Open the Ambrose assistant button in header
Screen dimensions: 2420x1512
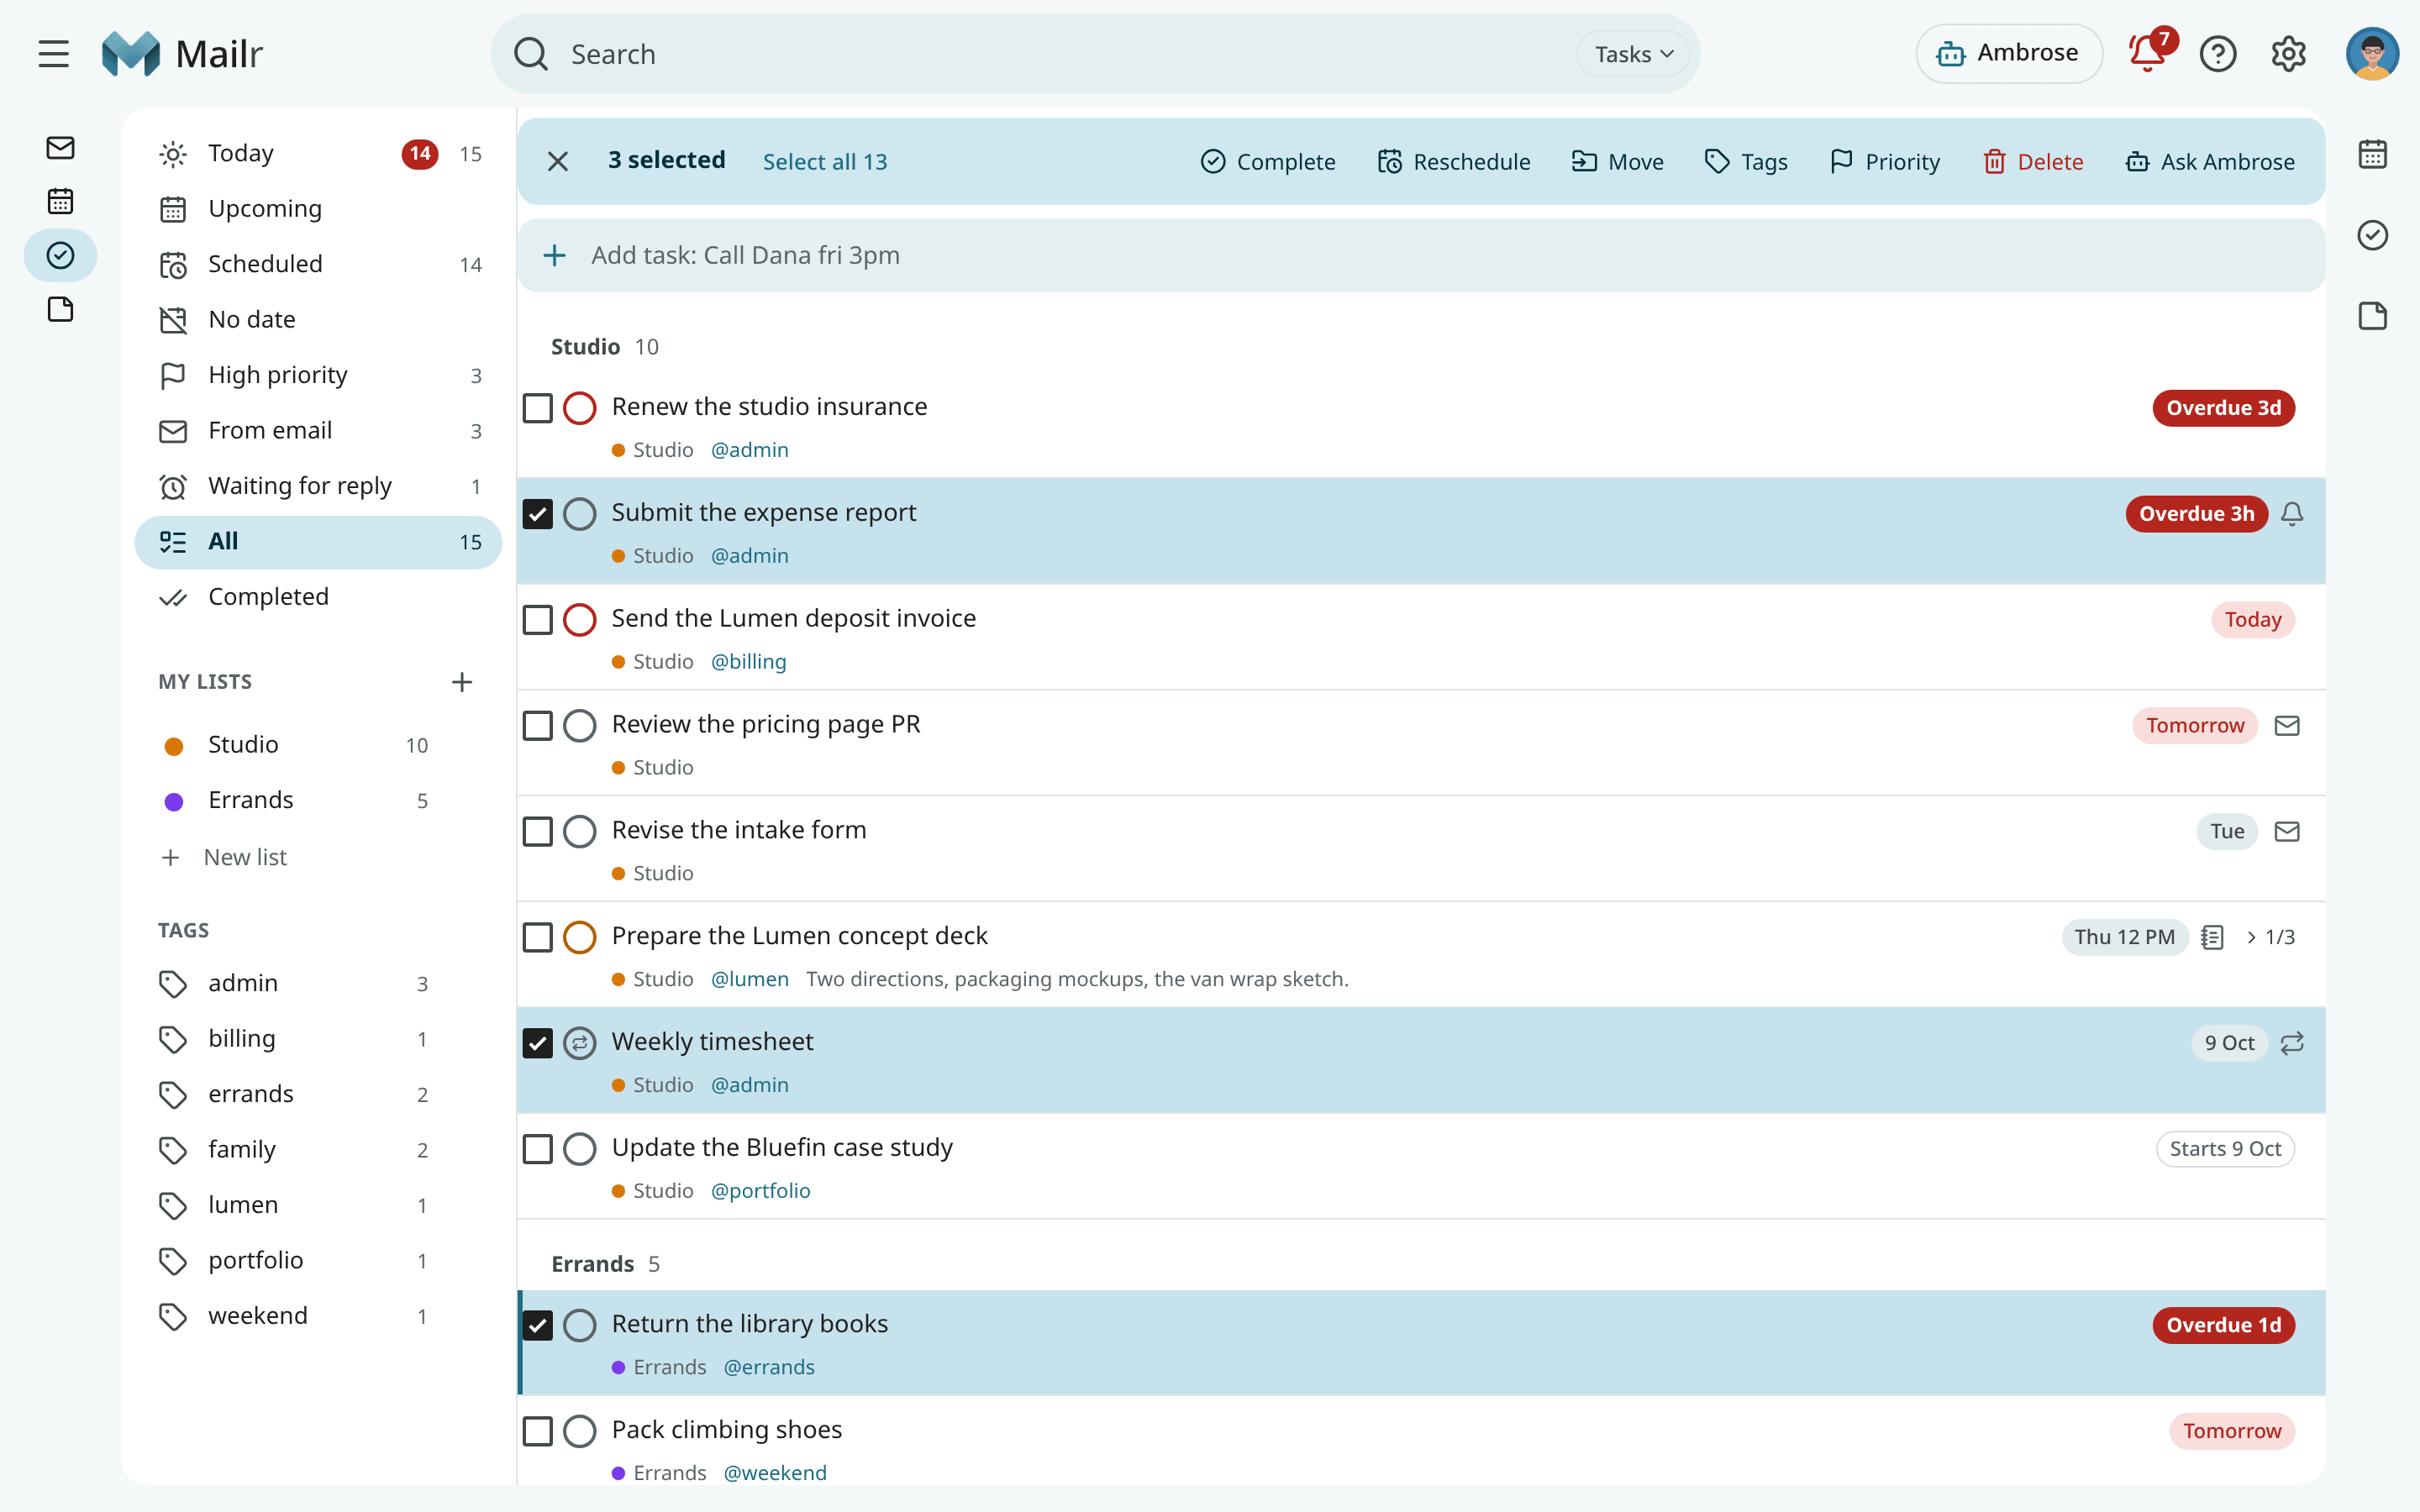(x=2008, y=54)
